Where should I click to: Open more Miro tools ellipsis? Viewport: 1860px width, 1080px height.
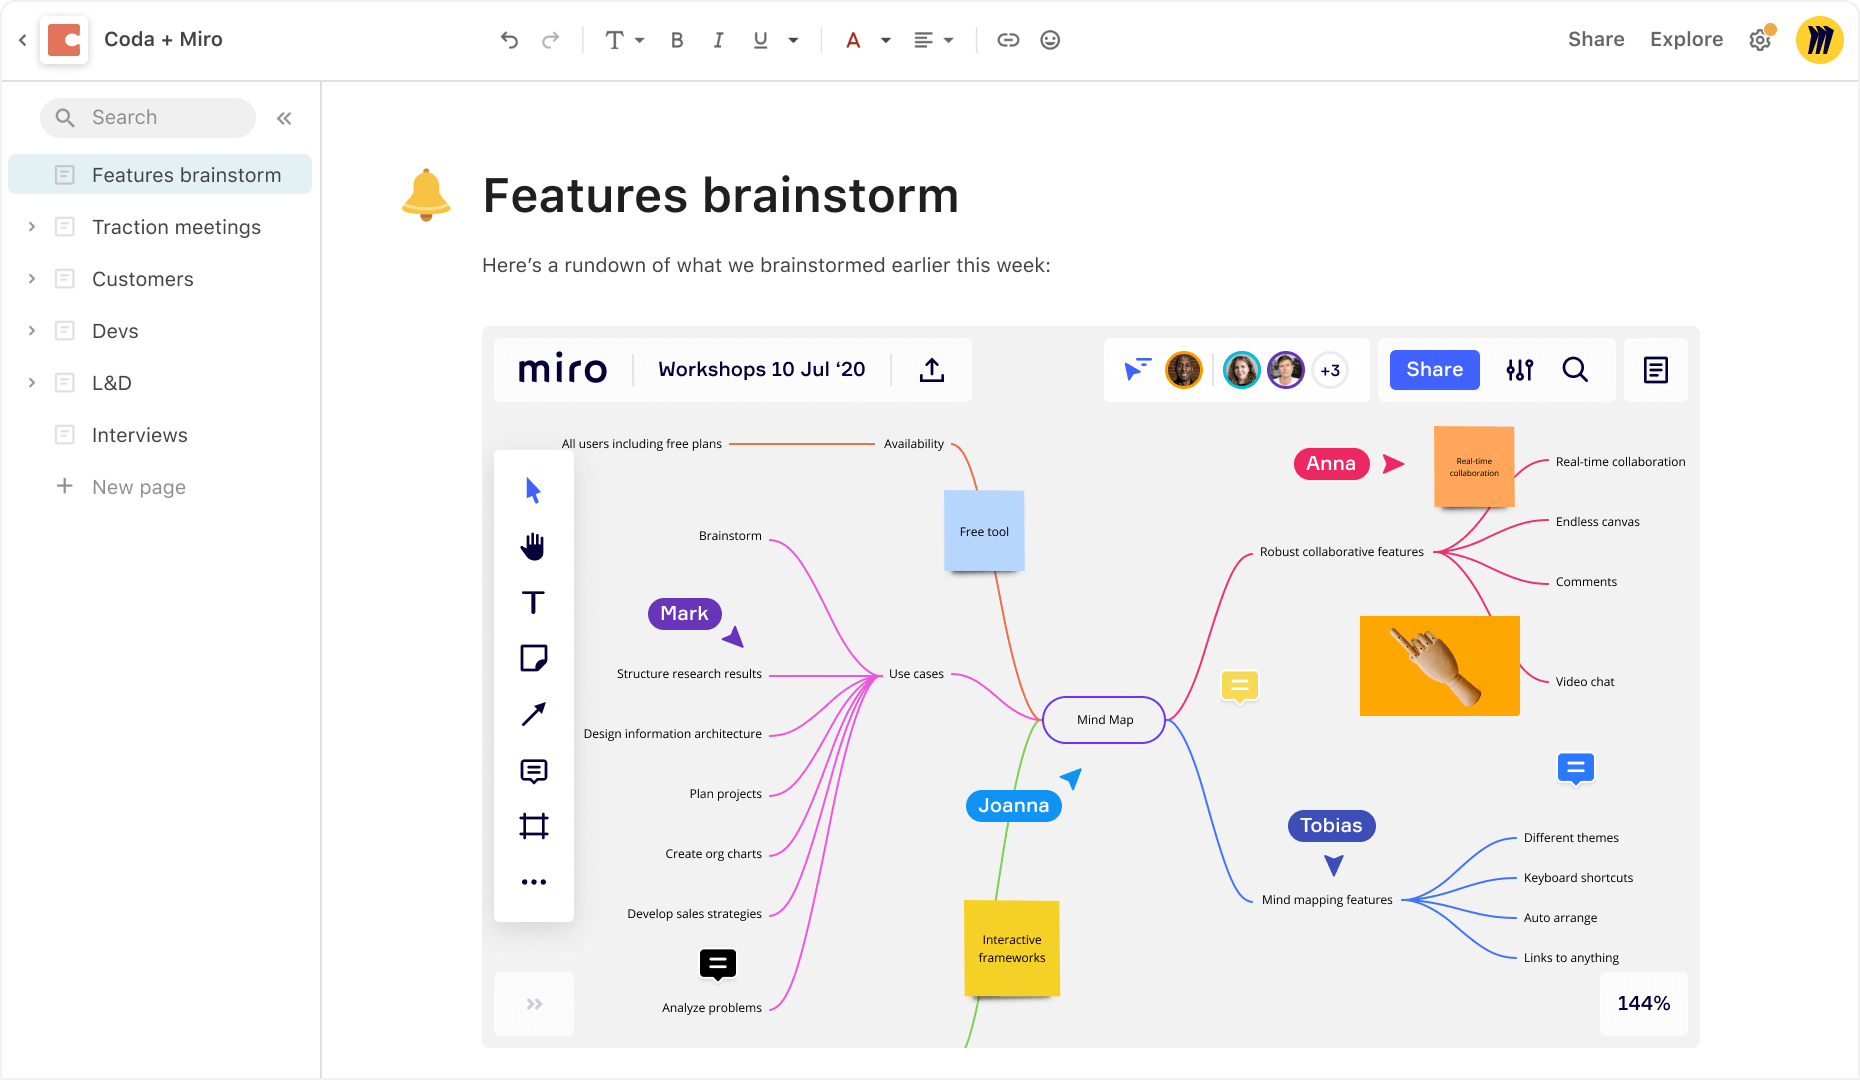533,882
